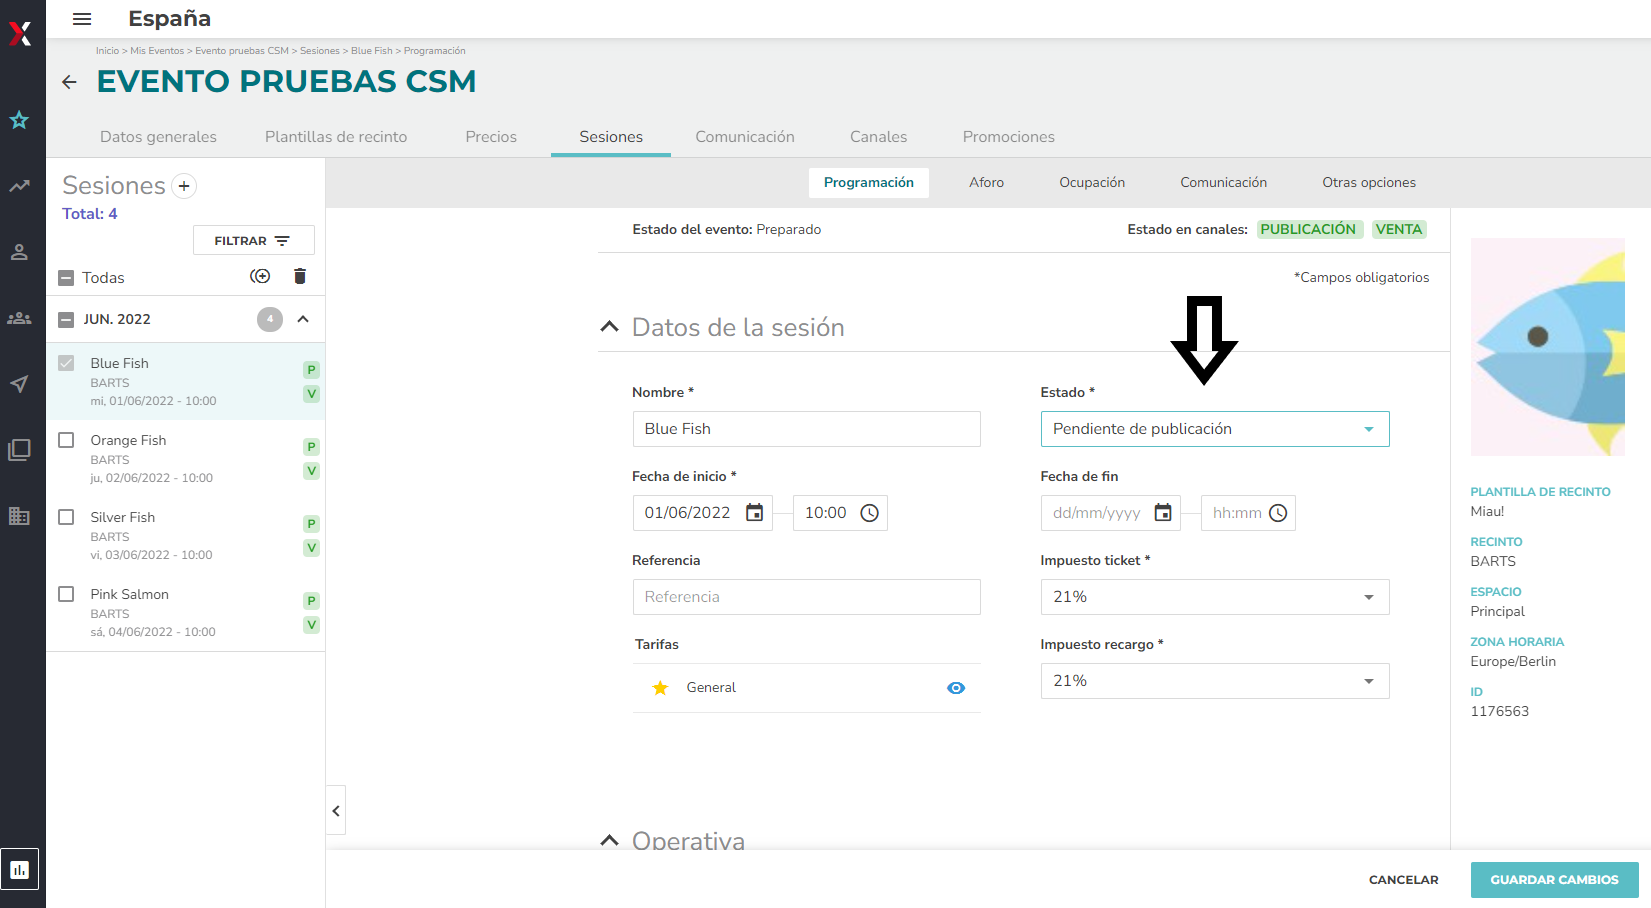Open Evento pruebas CSM breadcrumb link
Viewport: 1651px width, 908px height.
[x=242, y=51]
